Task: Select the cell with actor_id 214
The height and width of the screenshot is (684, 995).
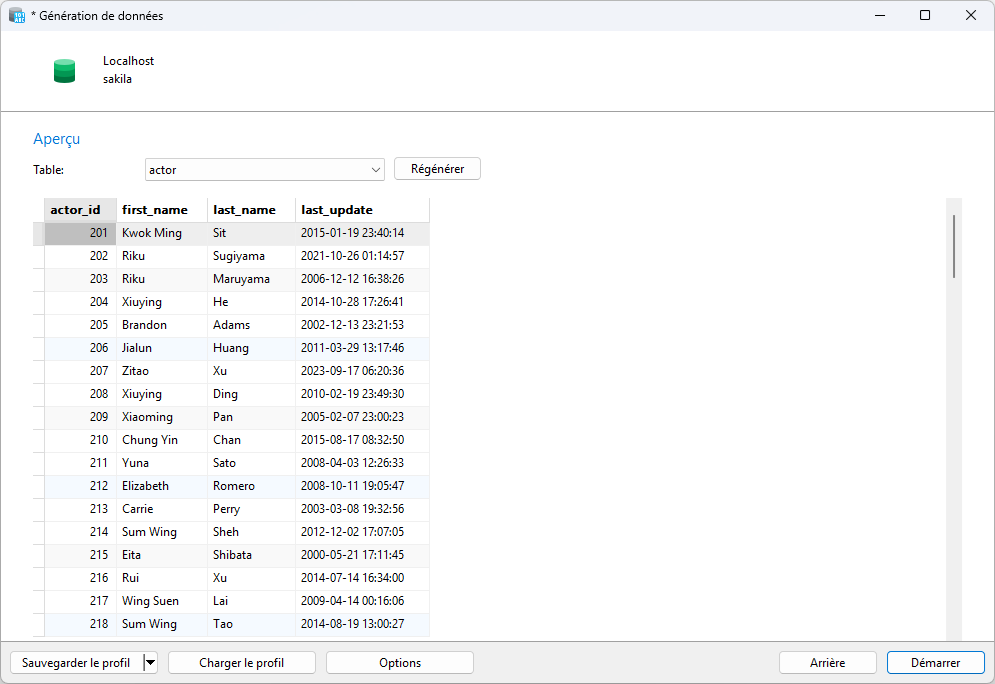Action: coord(81,532)
